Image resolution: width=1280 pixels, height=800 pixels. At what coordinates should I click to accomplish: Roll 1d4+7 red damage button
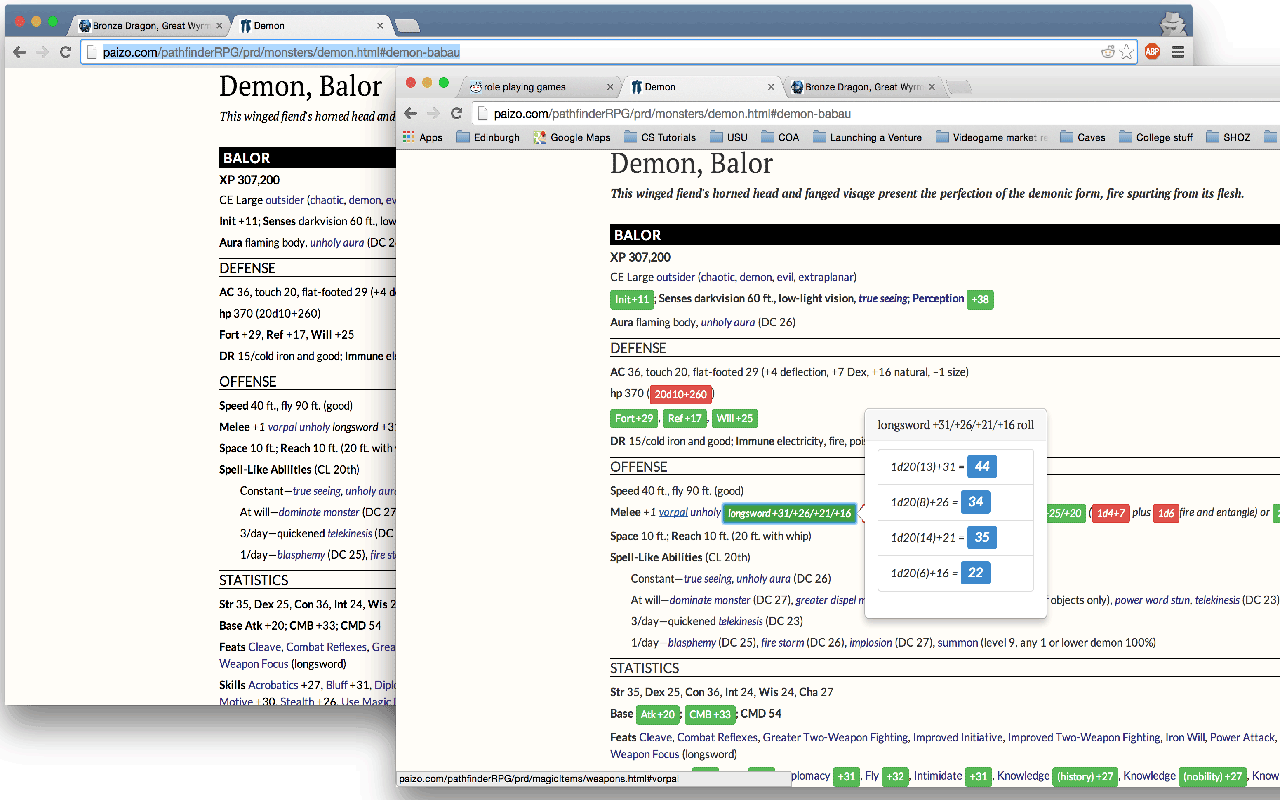[x=1109, y=513]
